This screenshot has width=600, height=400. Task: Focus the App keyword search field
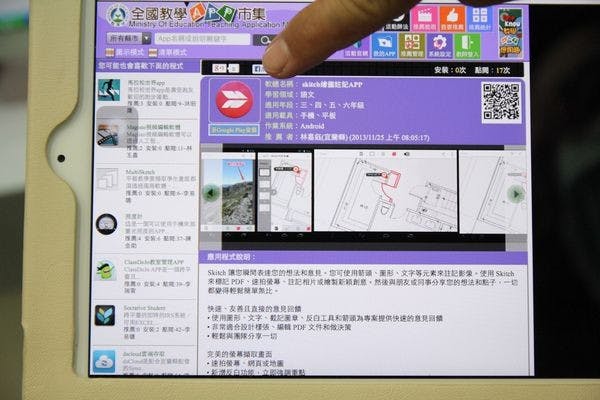tap(202, 39)
